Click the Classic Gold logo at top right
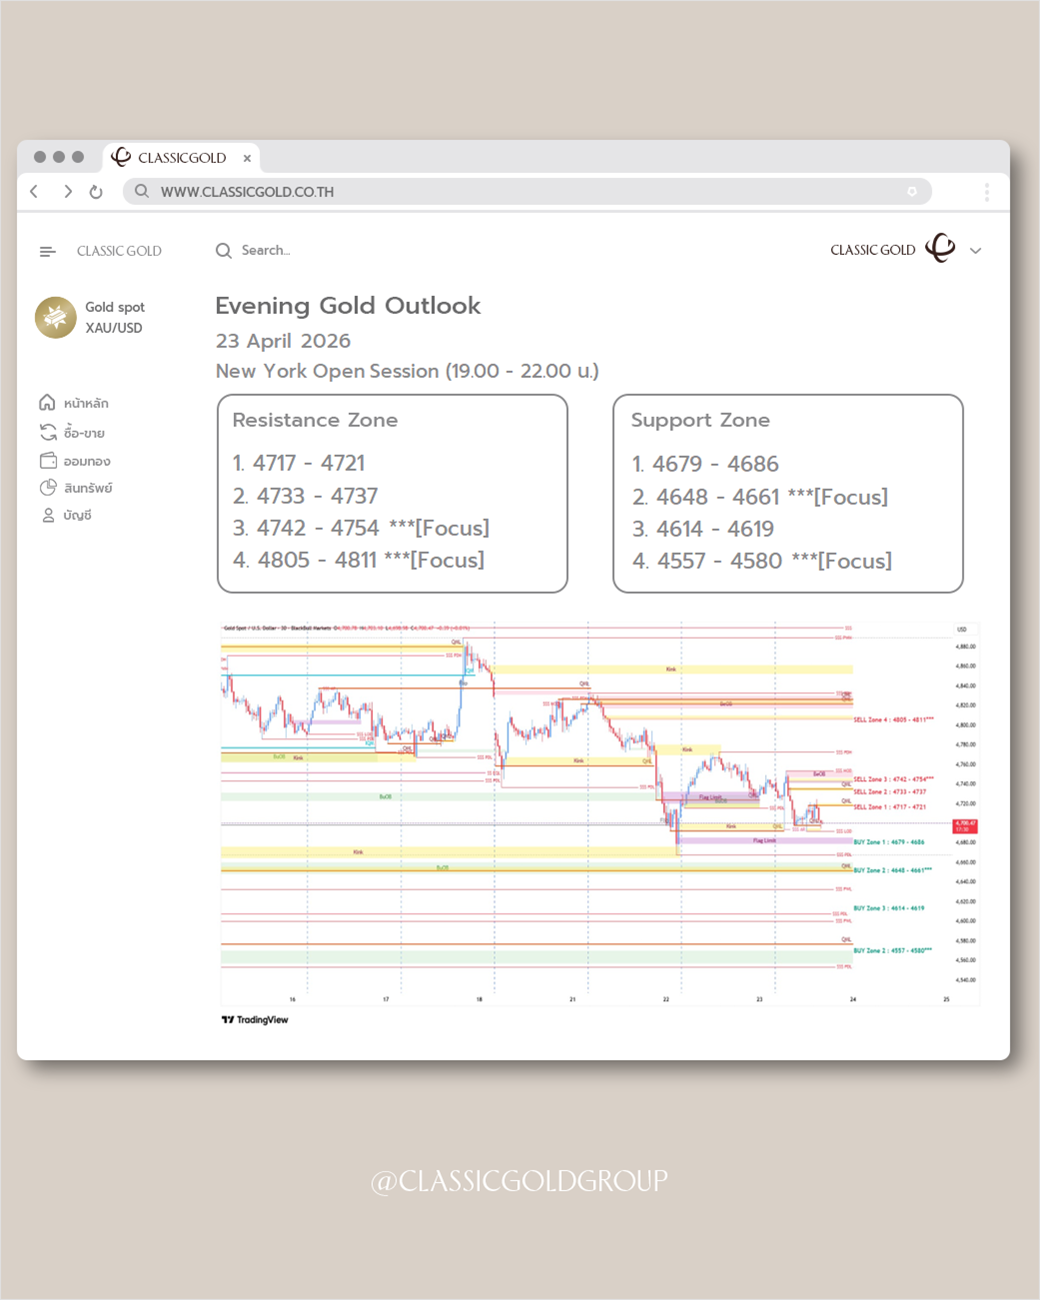This screenshot has height=1300, width=1040. (939, 248)
